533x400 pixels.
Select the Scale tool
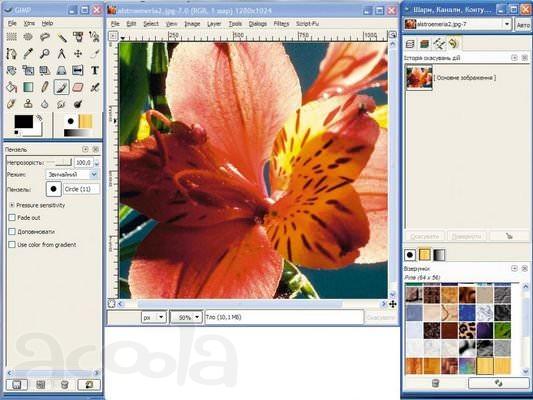(28, 70)
